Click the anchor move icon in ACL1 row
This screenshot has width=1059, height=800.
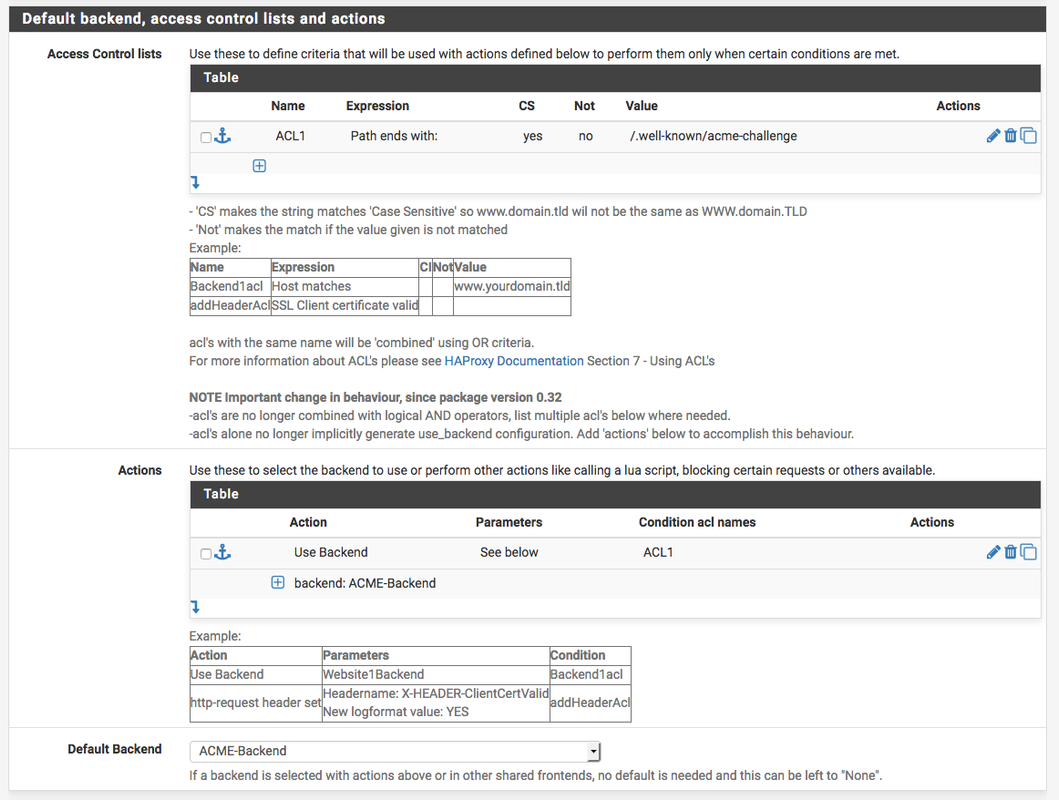point(223,136)
